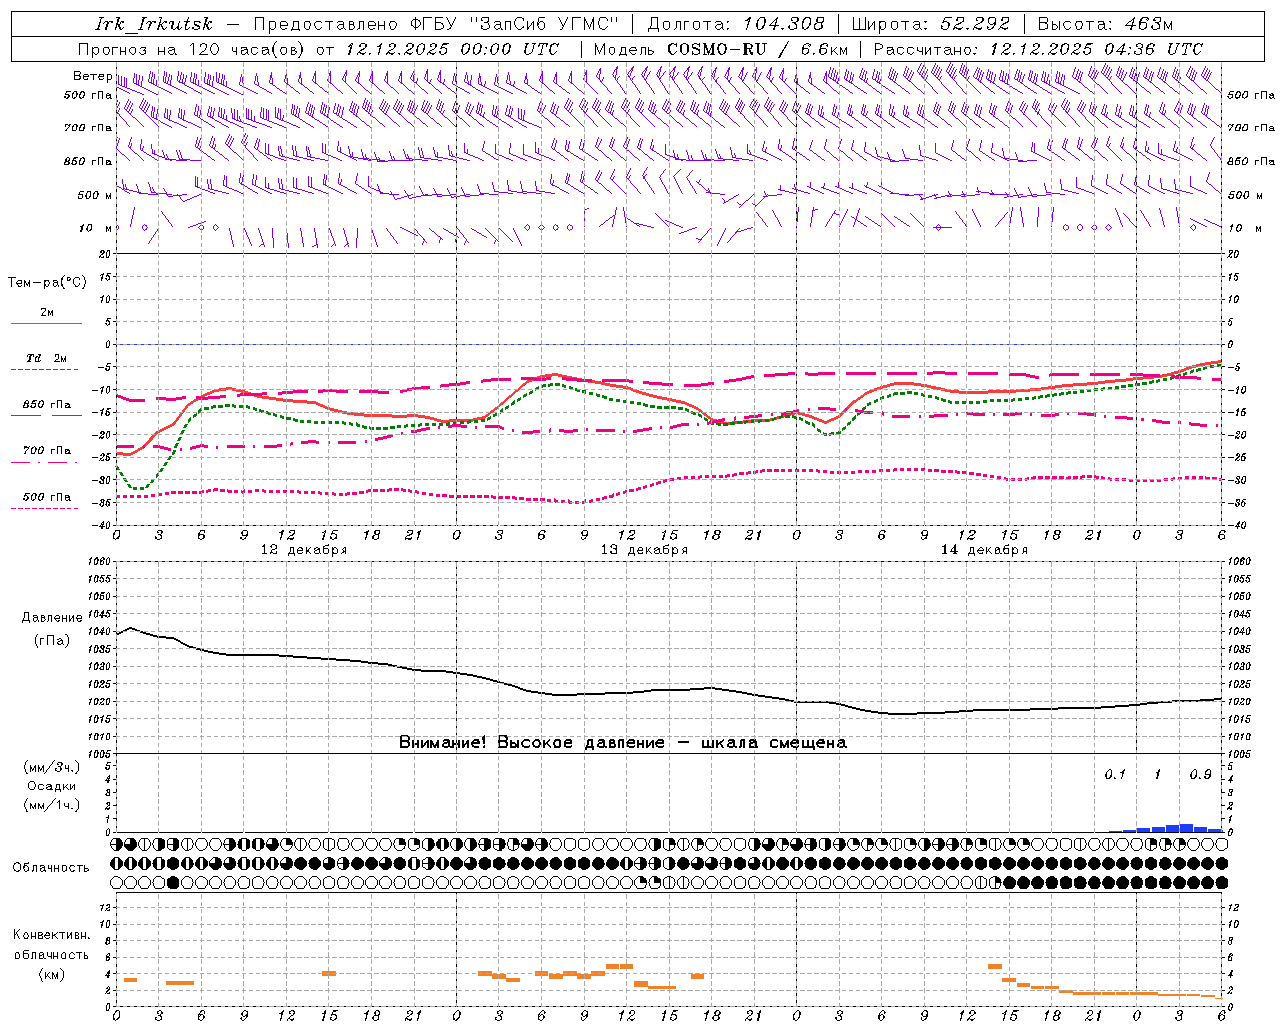Select the (мм/1ч.) precipitation unit label

click(x=51, y=805)
